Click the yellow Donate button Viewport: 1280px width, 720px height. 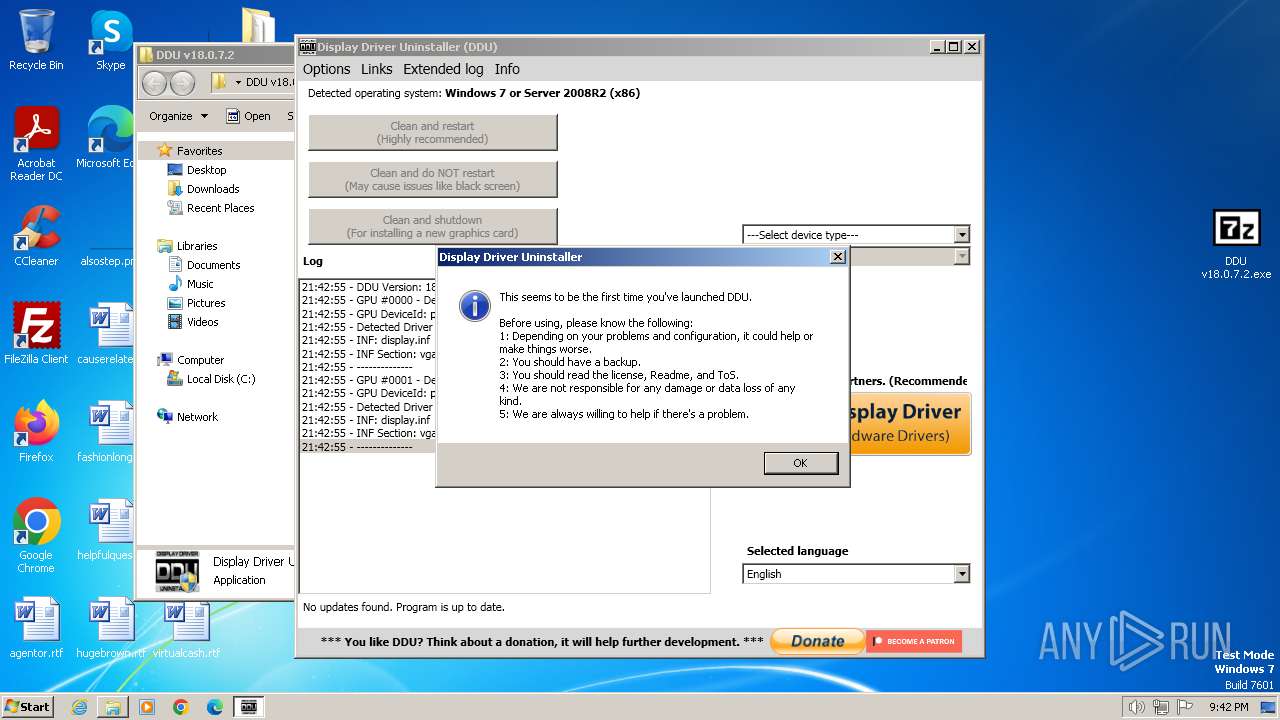pos(817,641)
